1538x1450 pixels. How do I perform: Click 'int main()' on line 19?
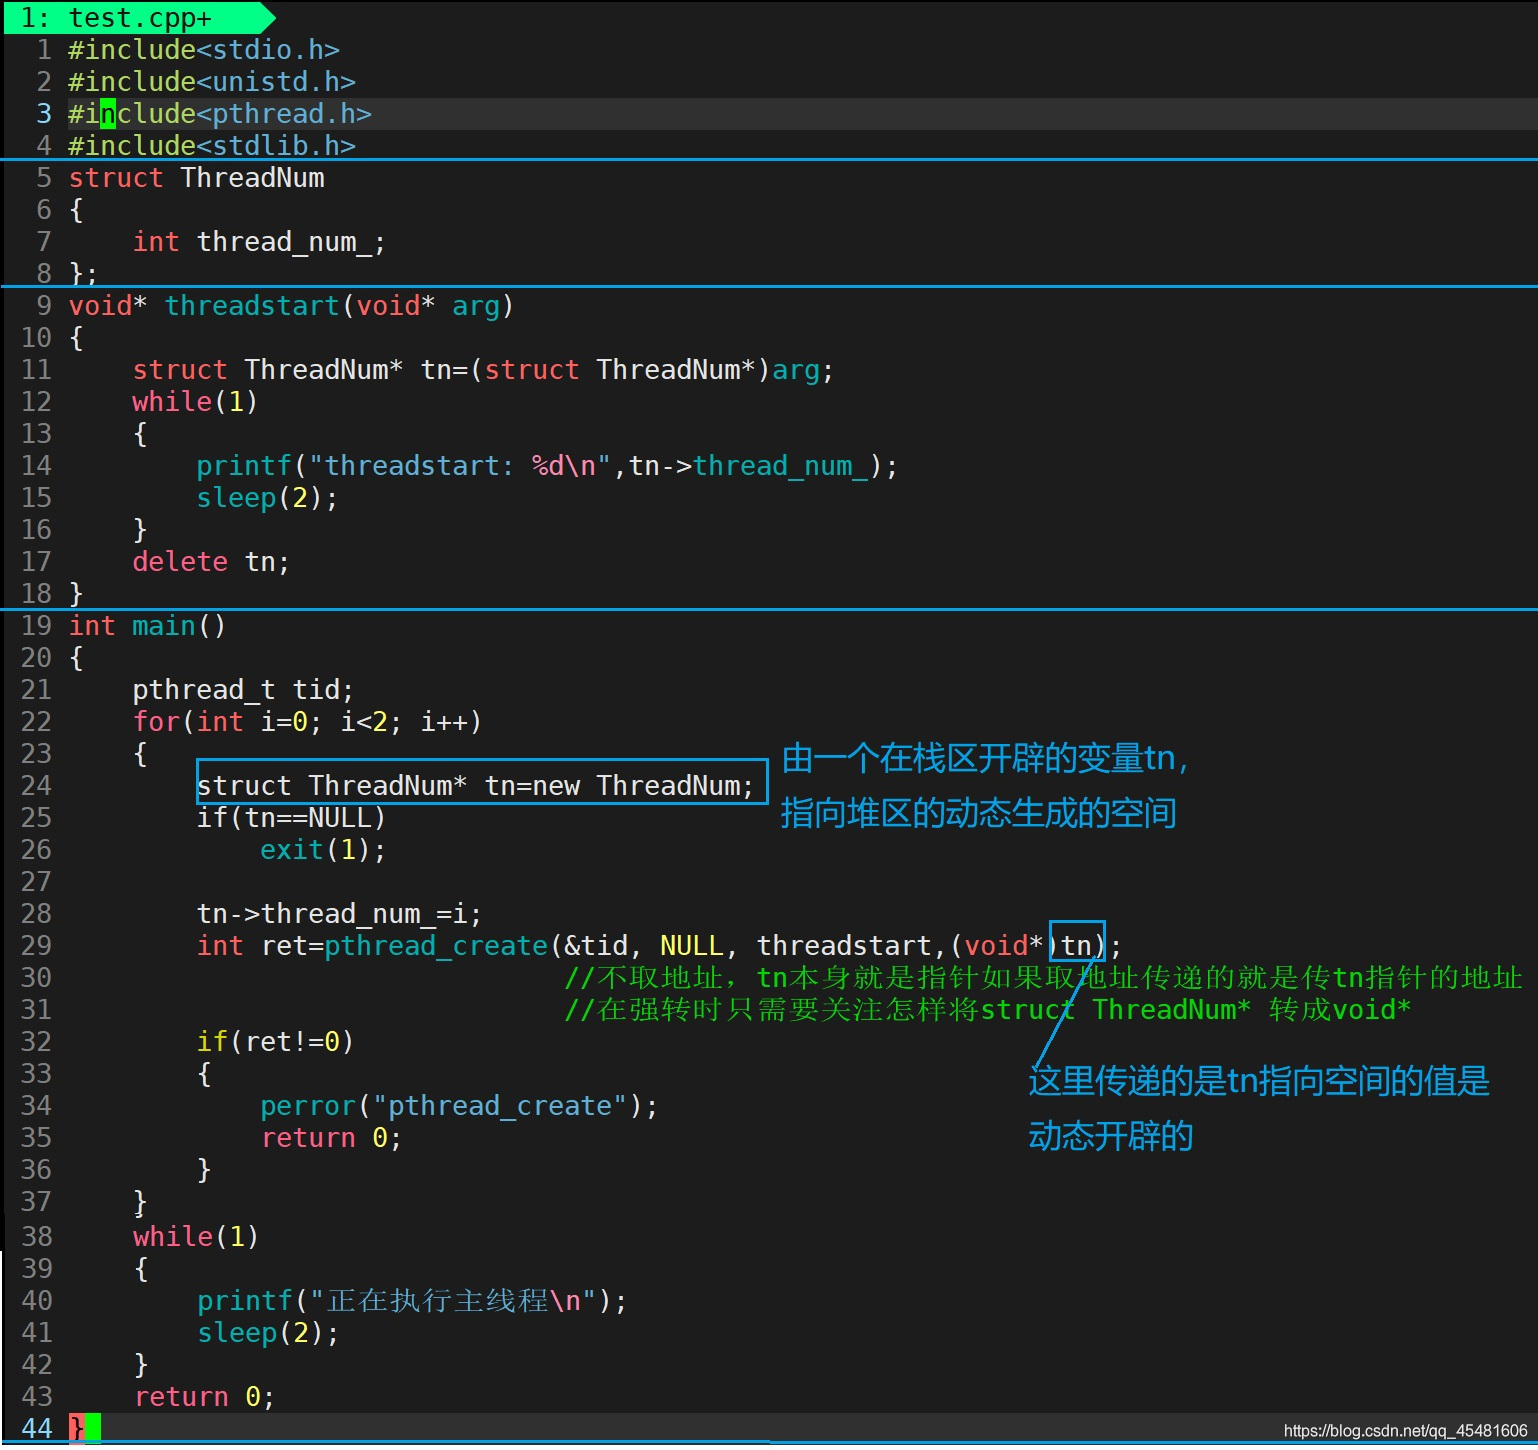click(147, 626)
